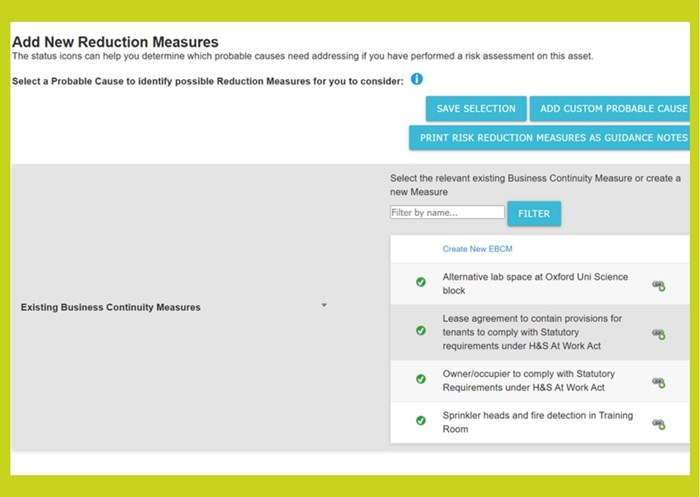The image size is (700, 497).
Task: Click link icon for Lease agreement measure
Action: click(x=658, y=334)
